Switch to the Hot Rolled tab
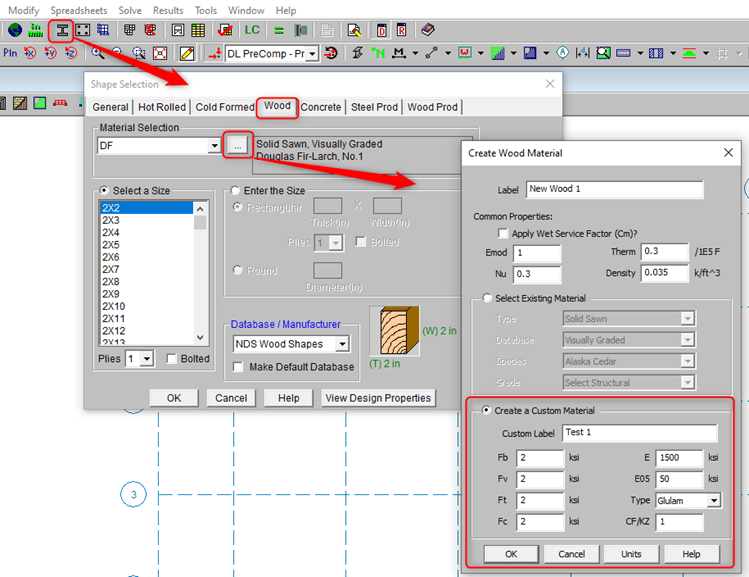749x577 pixels. pyautogui.click(x=161, y=107)
